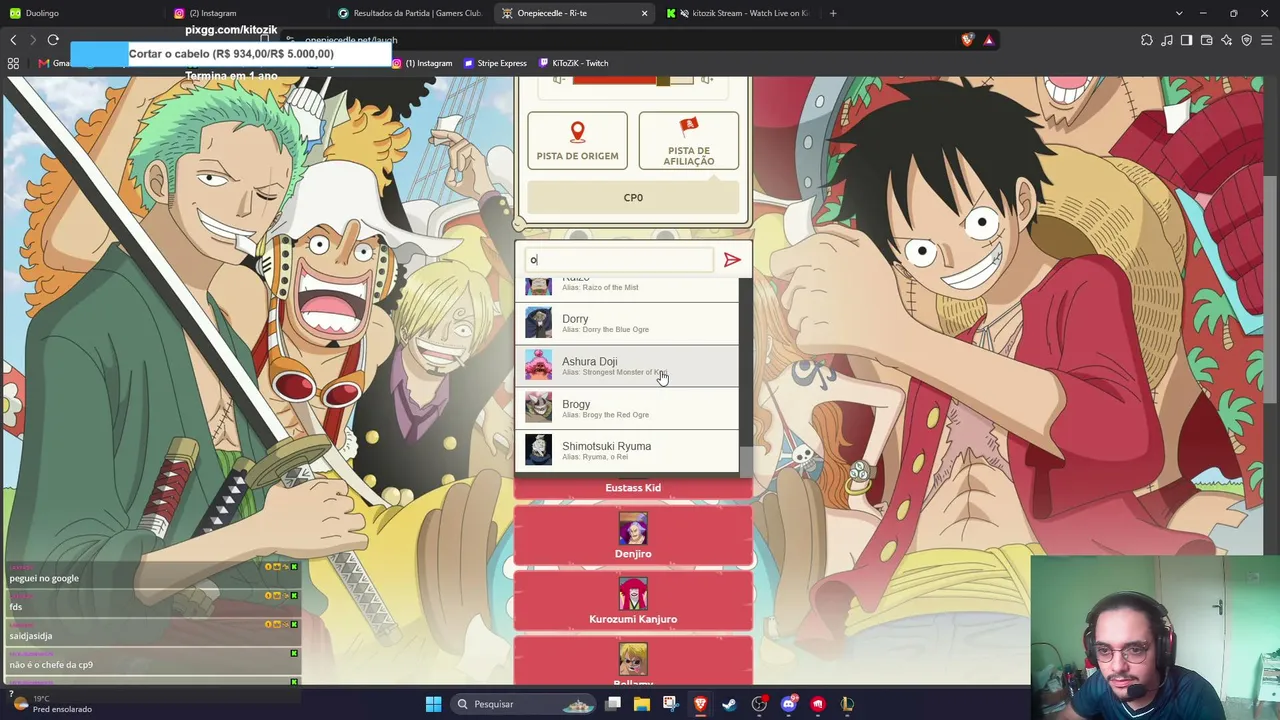
Task: Open the Snipping Tool taskbar icon
Action: pos(670,704)
